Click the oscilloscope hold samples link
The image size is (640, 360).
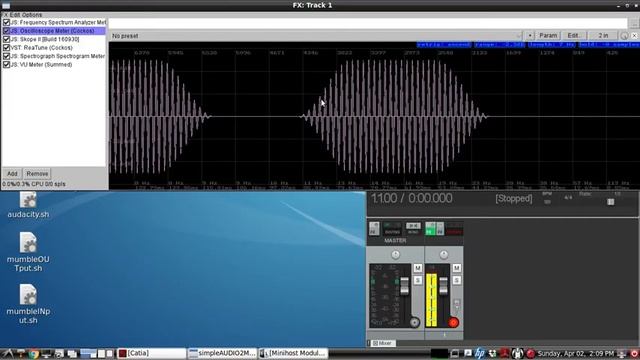click(x=609, y=44)
